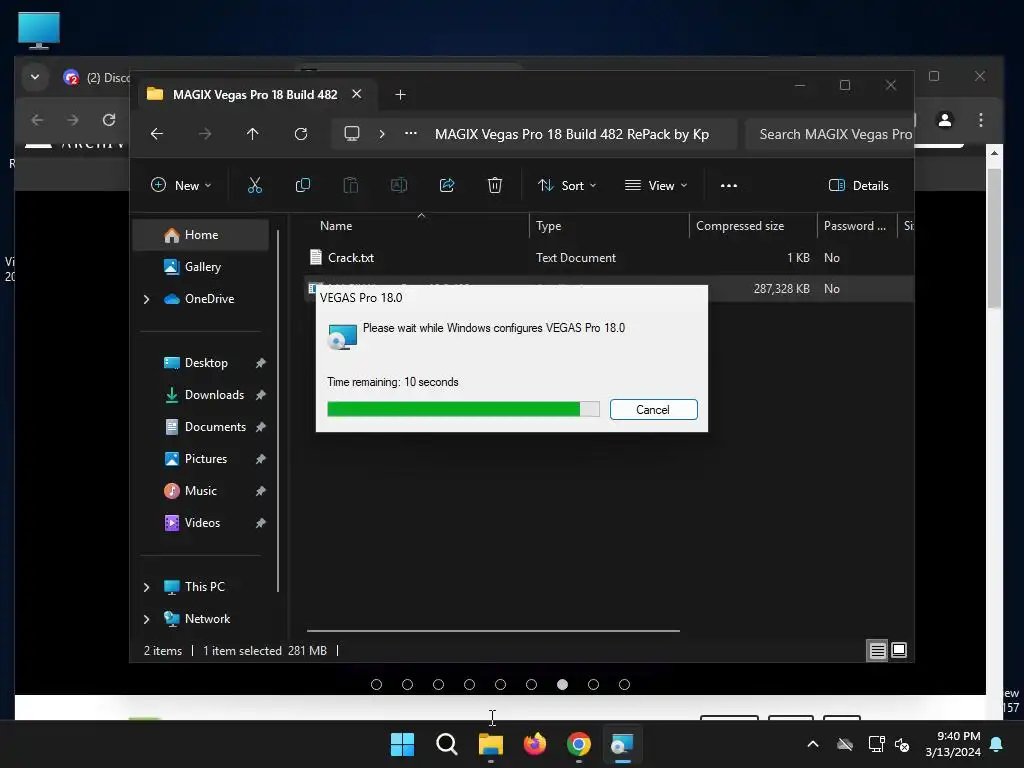This screenshot has width=1024, height=768.
Task: Select the seventh filled carousel dot
Action: coord(562,684)
